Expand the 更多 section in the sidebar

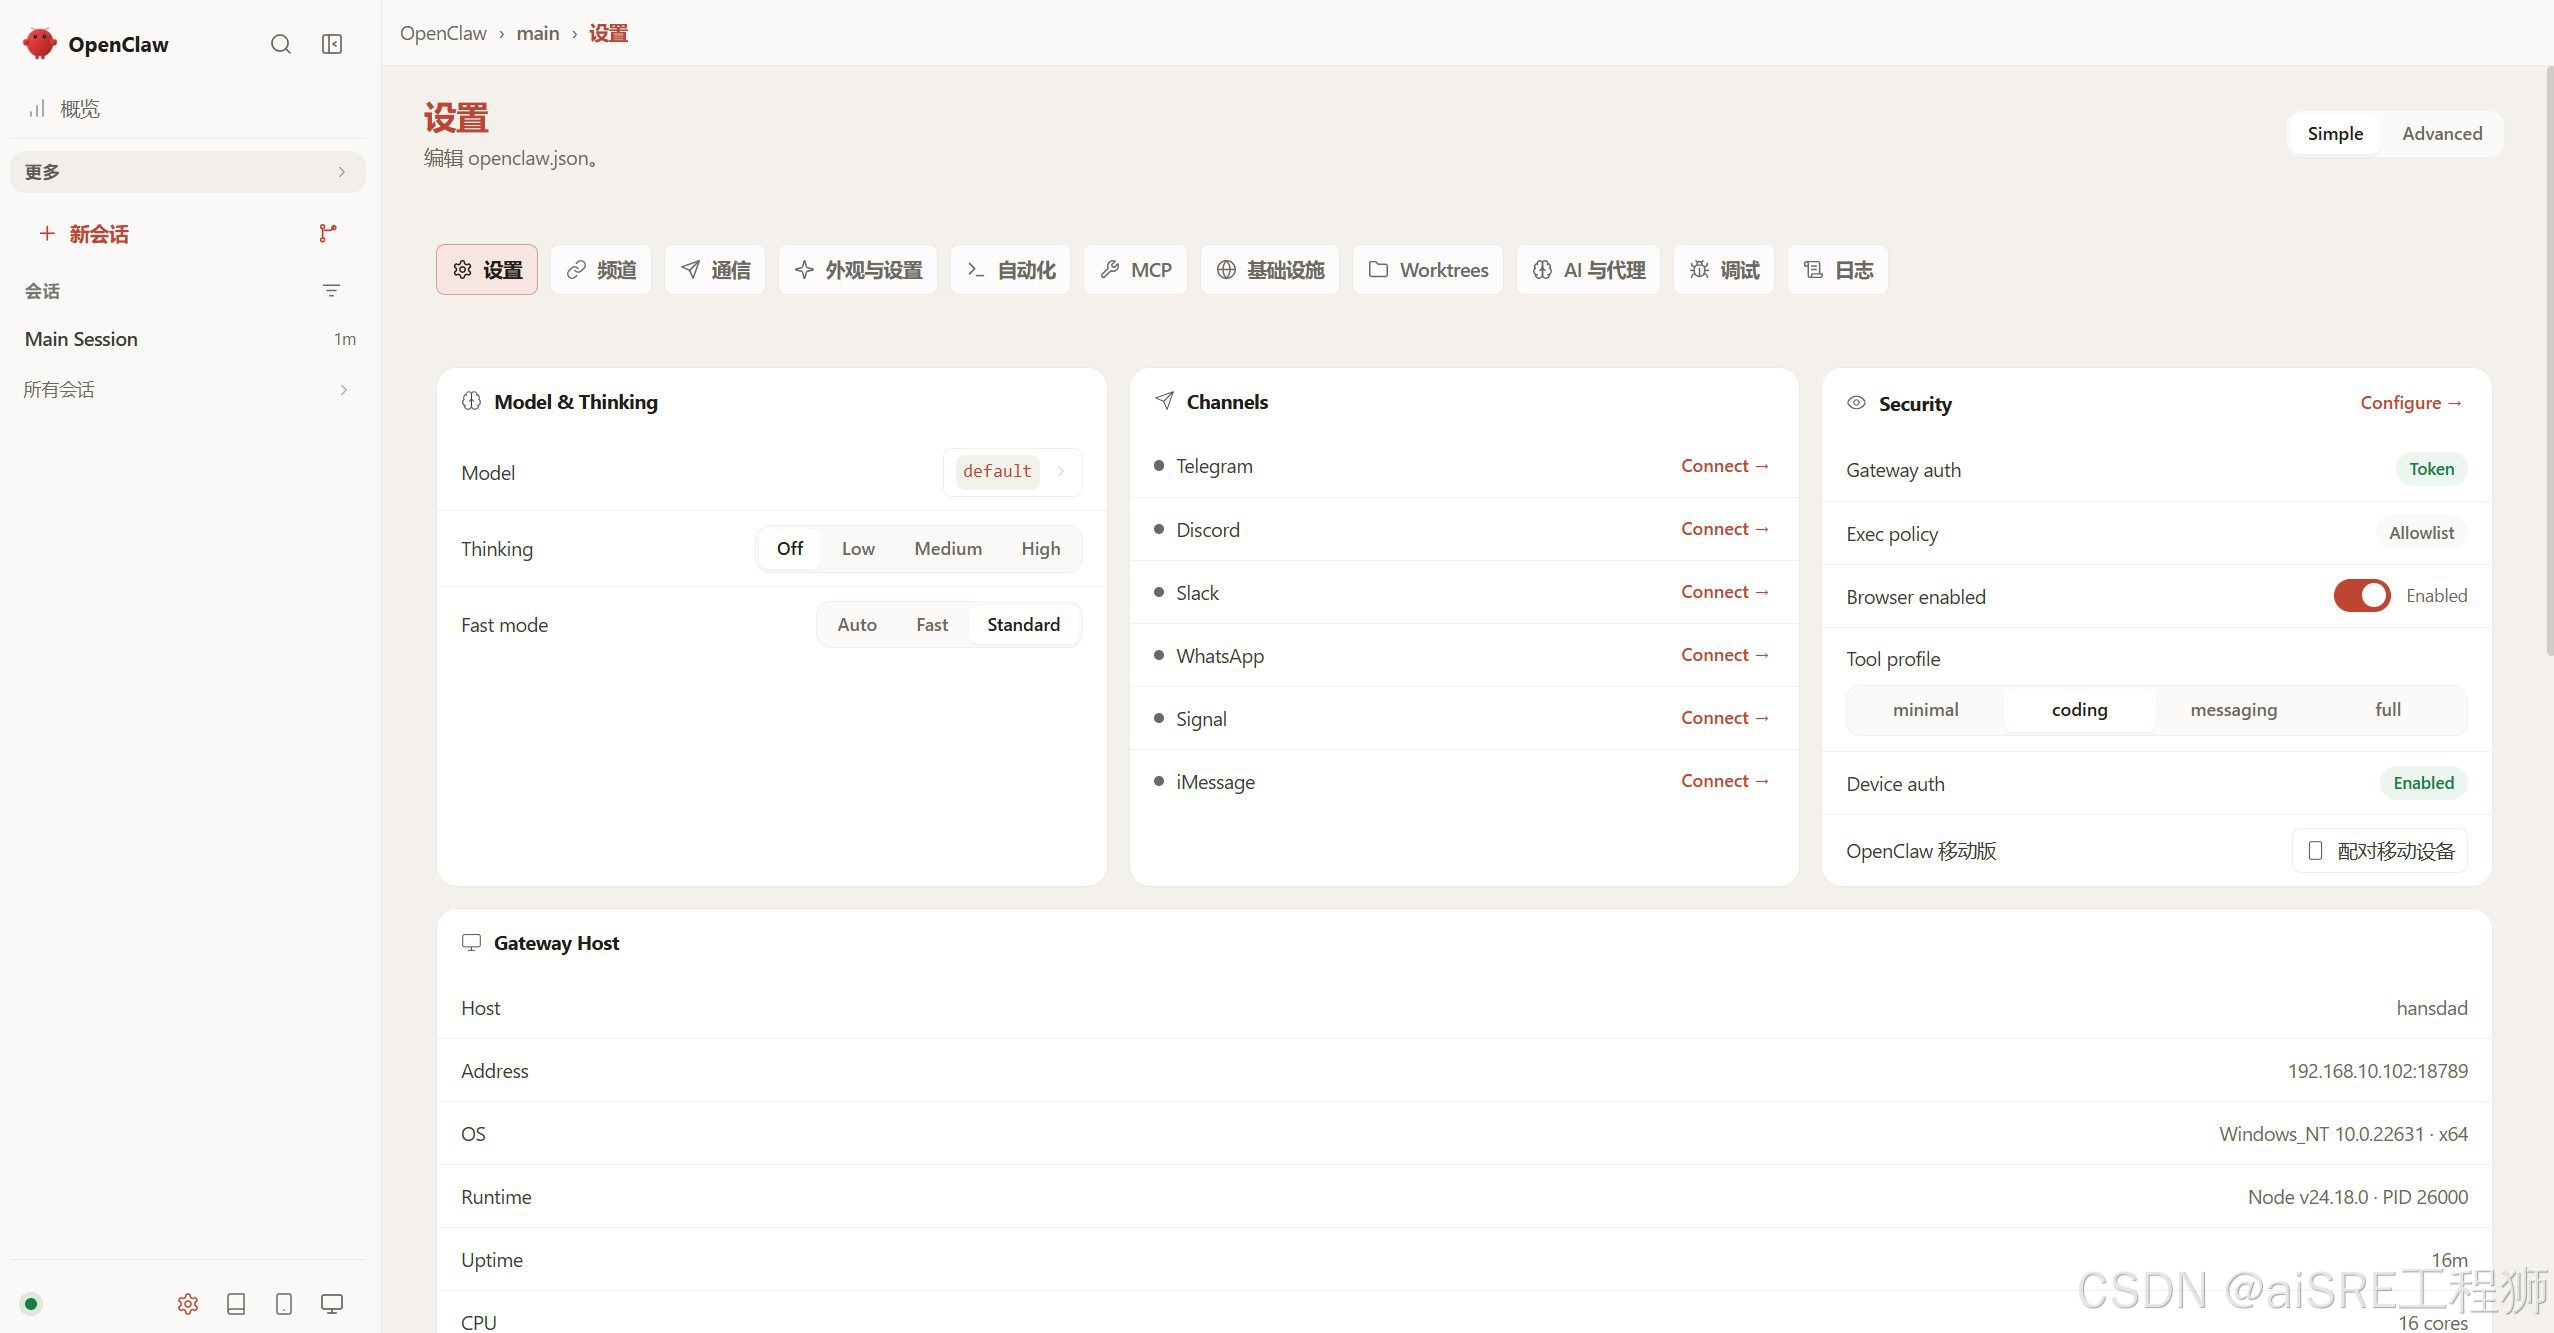(x=188, y=172)
